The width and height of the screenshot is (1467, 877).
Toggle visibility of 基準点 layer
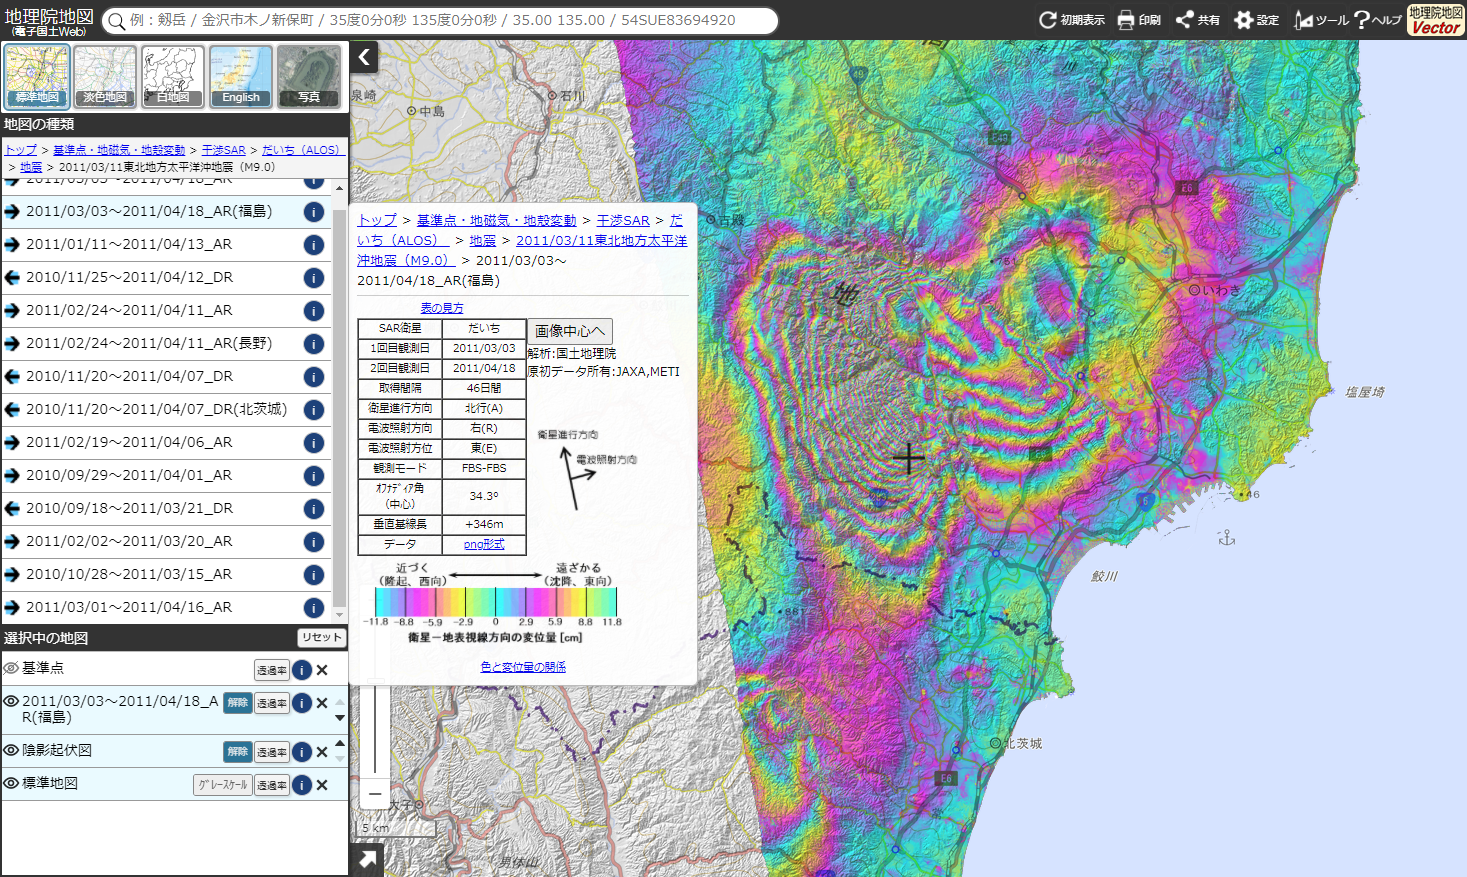pos(11,668)
